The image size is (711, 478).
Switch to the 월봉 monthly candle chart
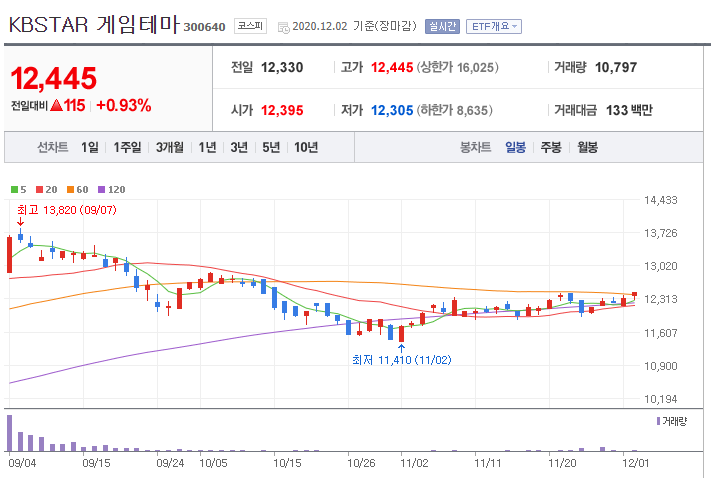587,147
